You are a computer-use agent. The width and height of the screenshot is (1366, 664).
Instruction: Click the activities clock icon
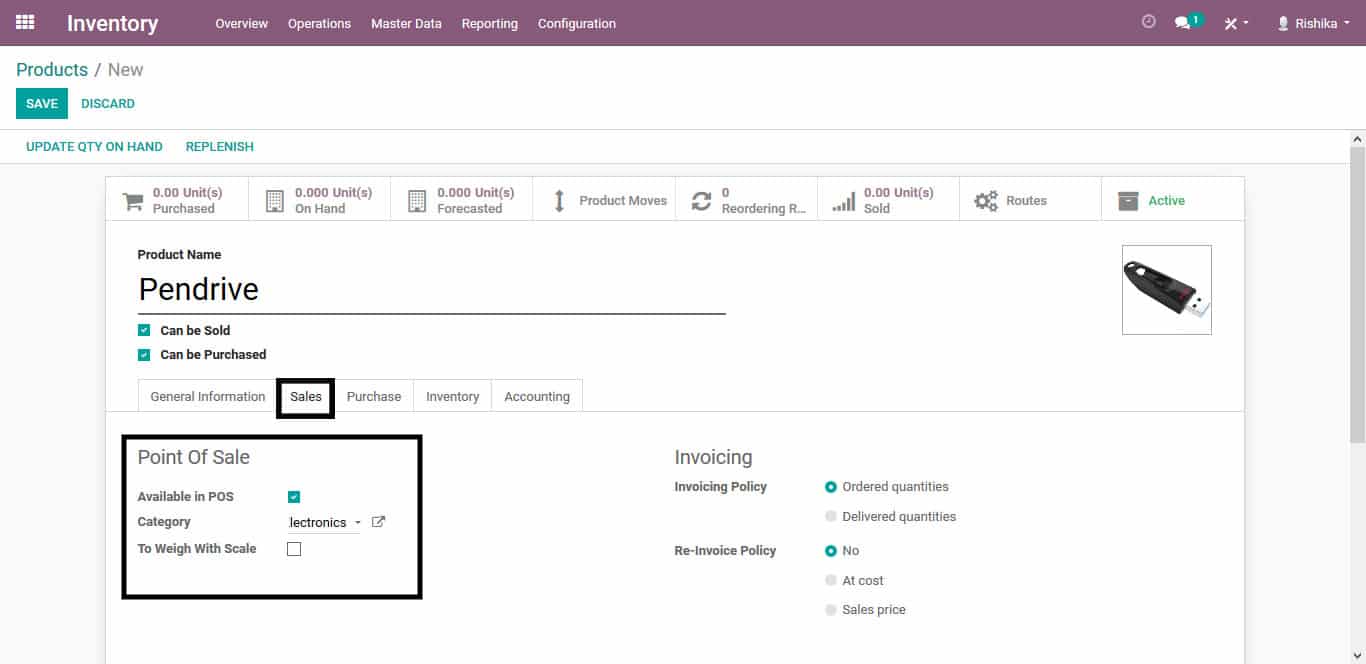1148,22
